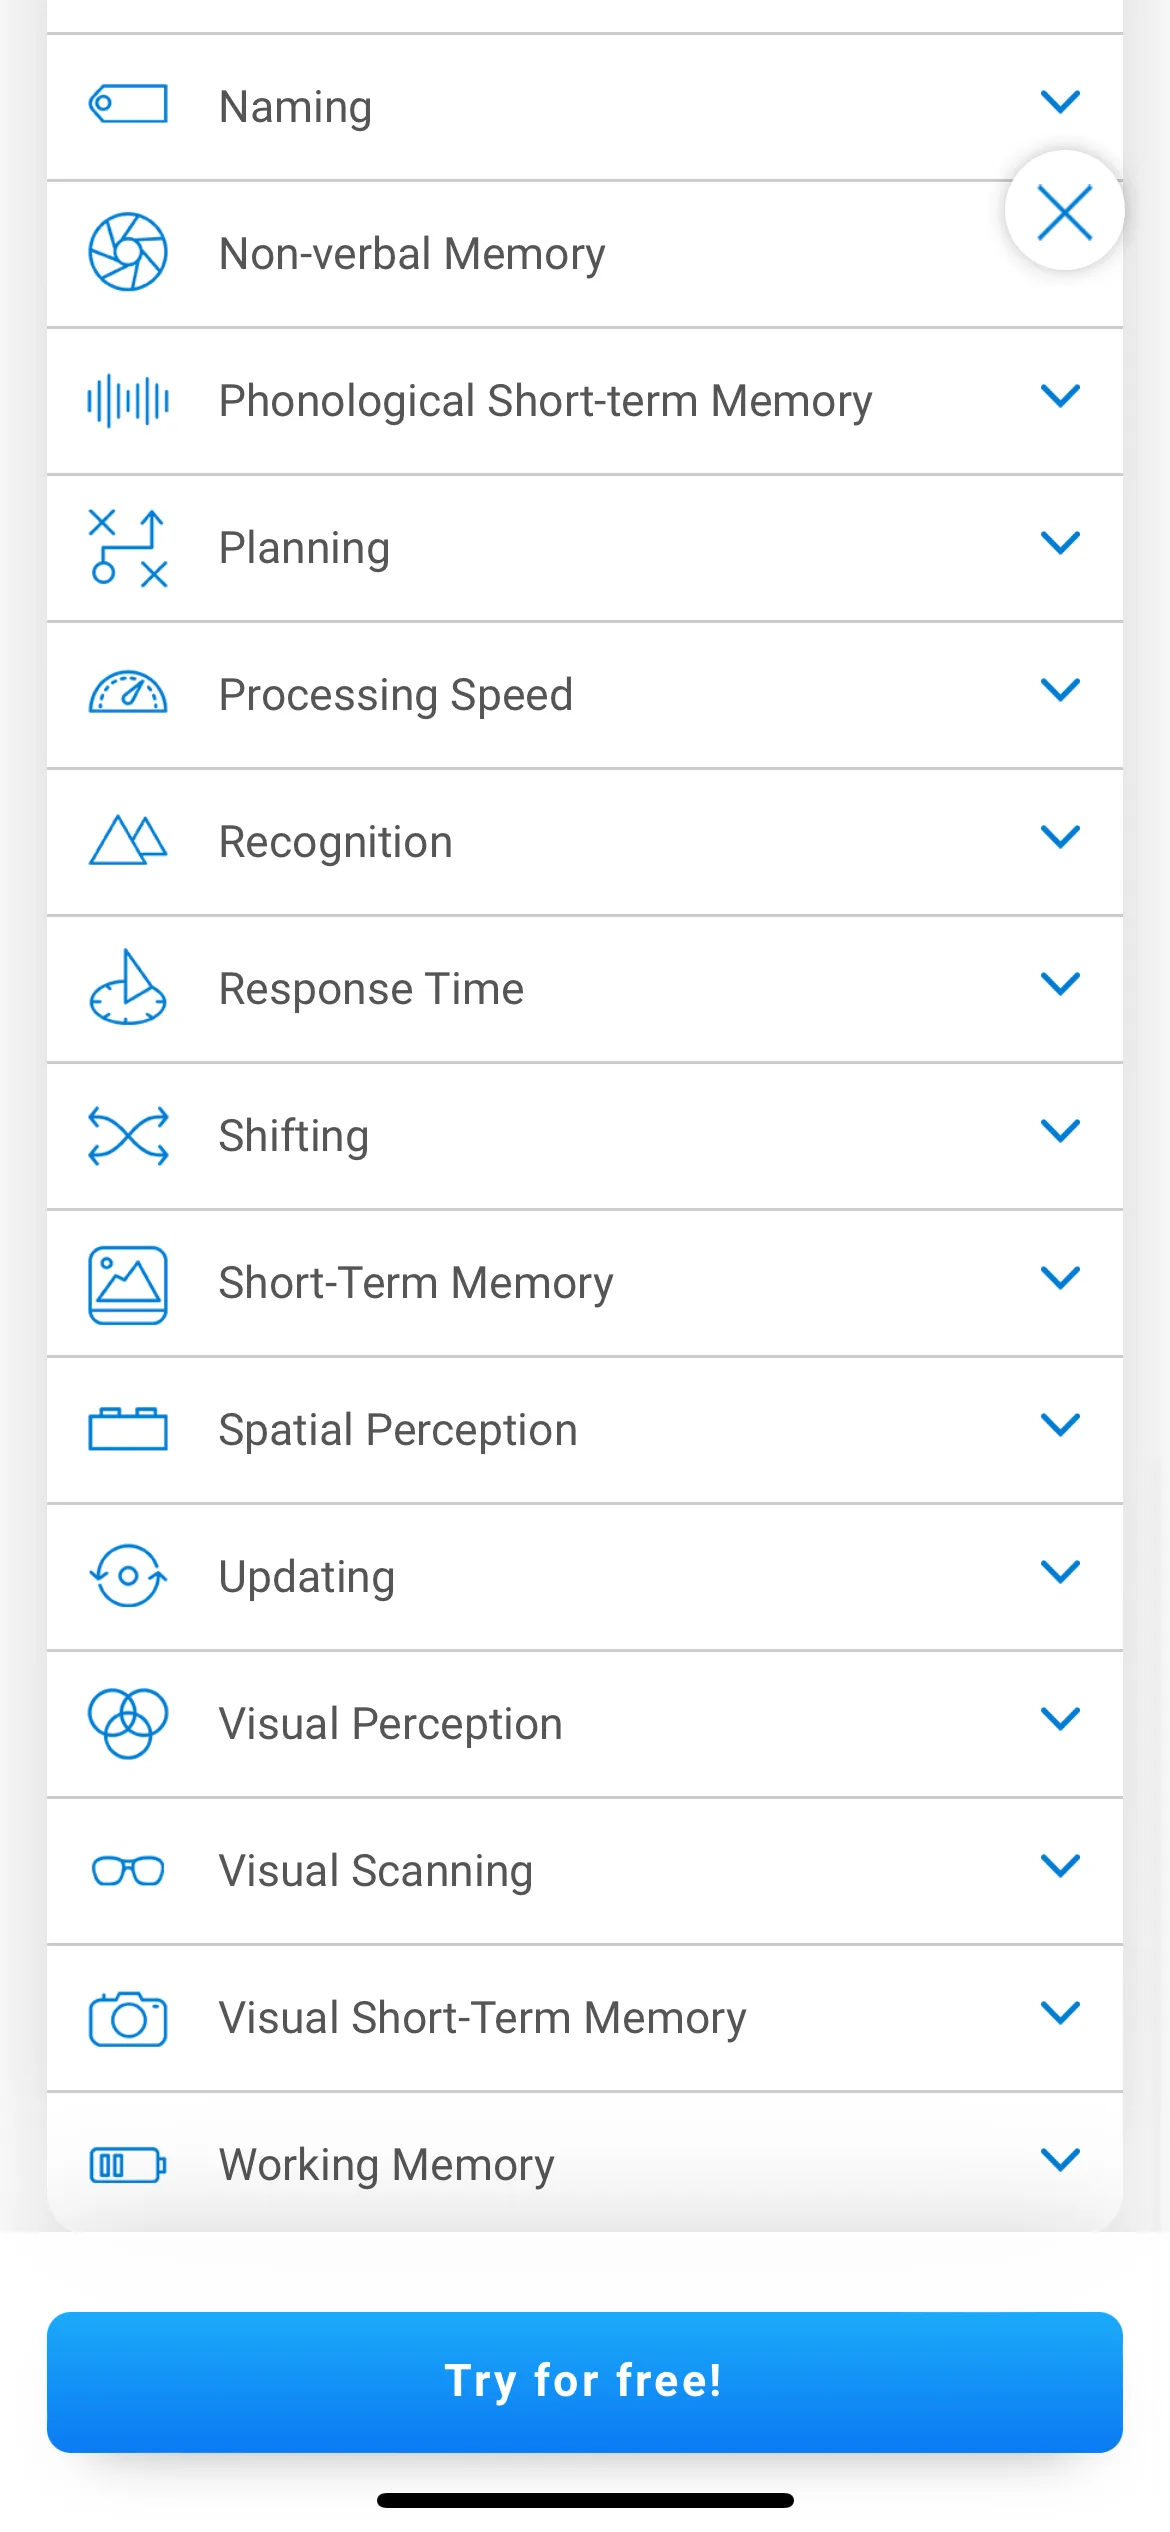Click the Phonological Short-term Memory waveform icon

pos(128,400)
